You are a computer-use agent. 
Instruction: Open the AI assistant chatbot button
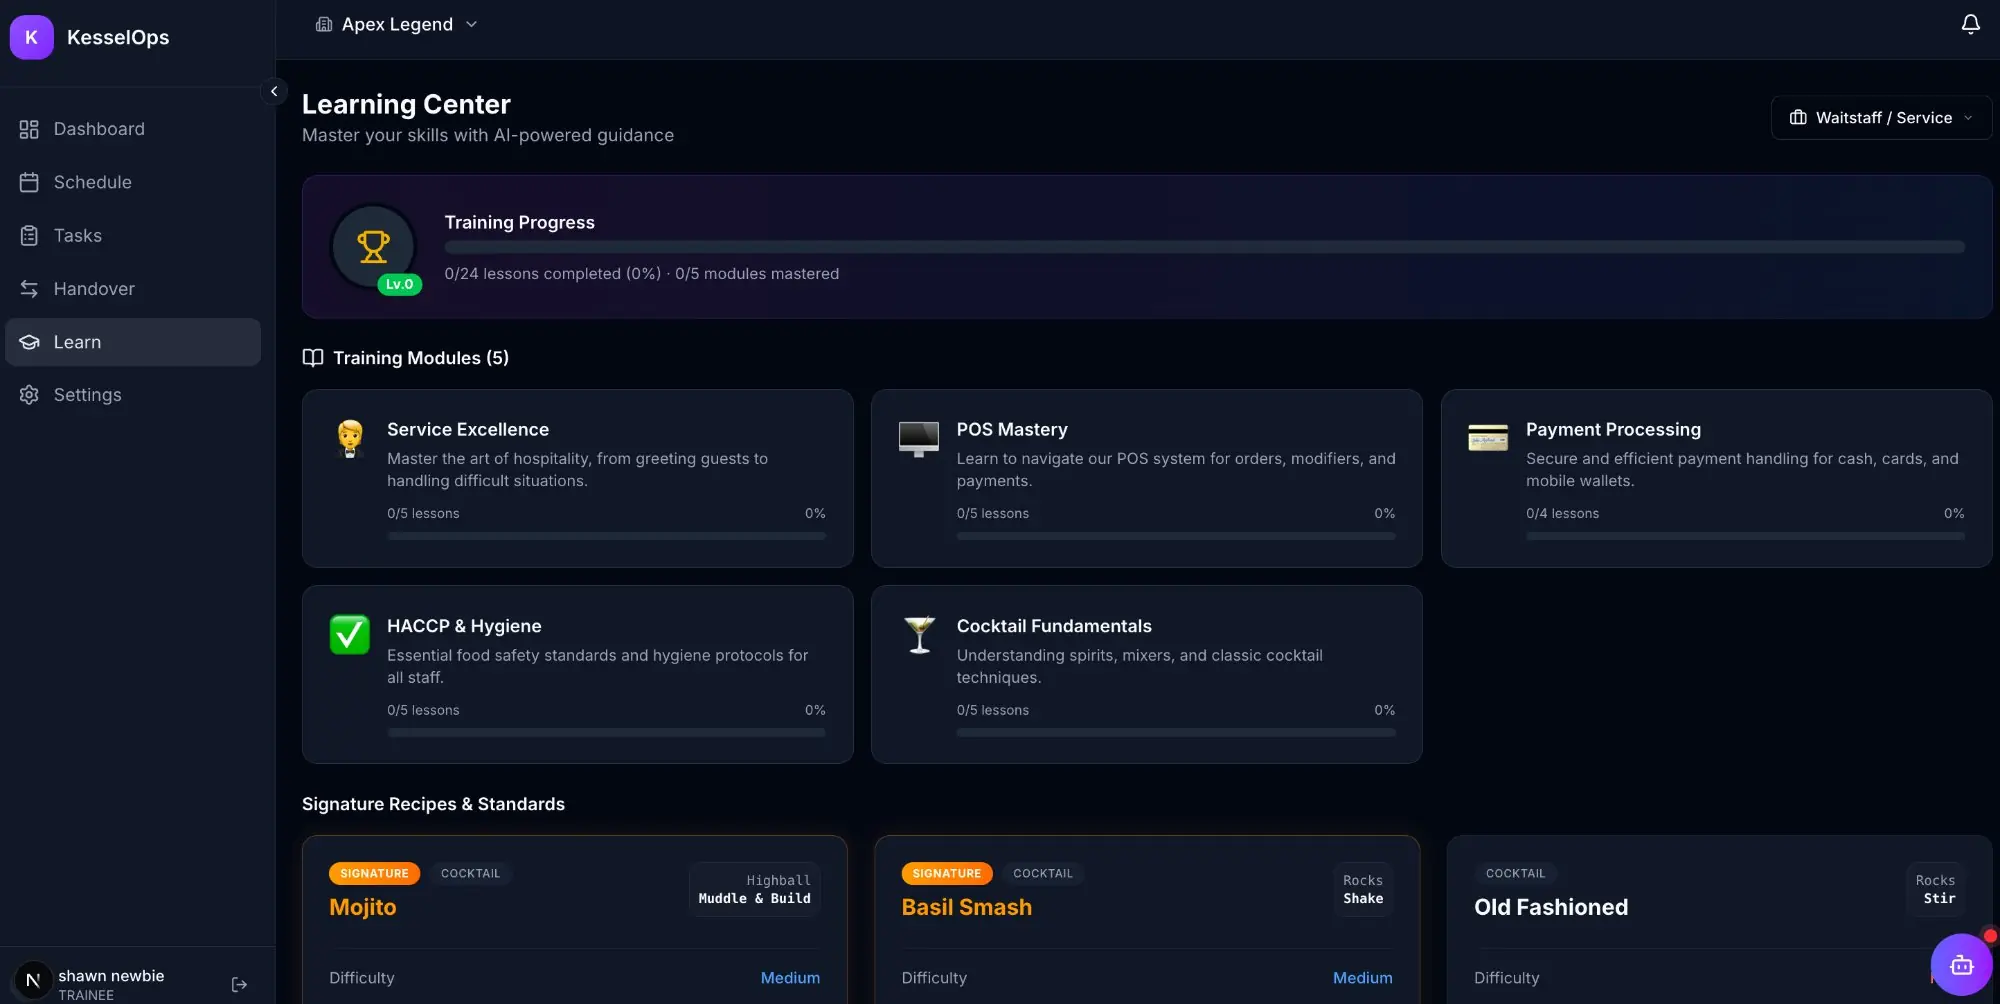(x=1961, y=965)
